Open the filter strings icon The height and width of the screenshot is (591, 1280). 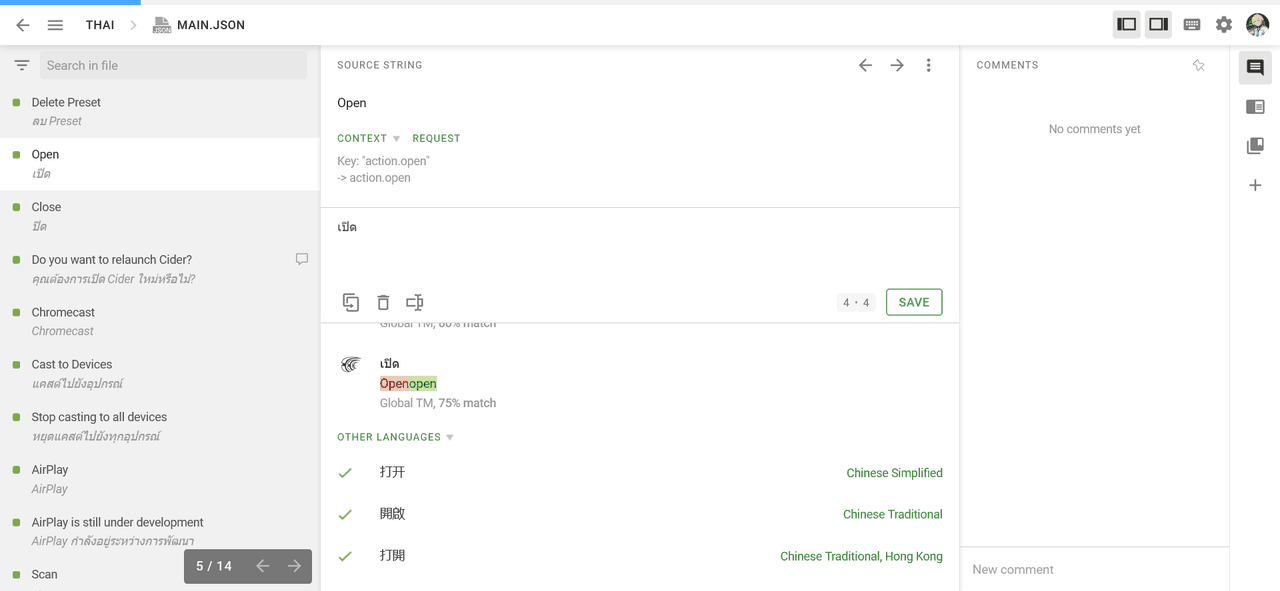tap(21, 66)
